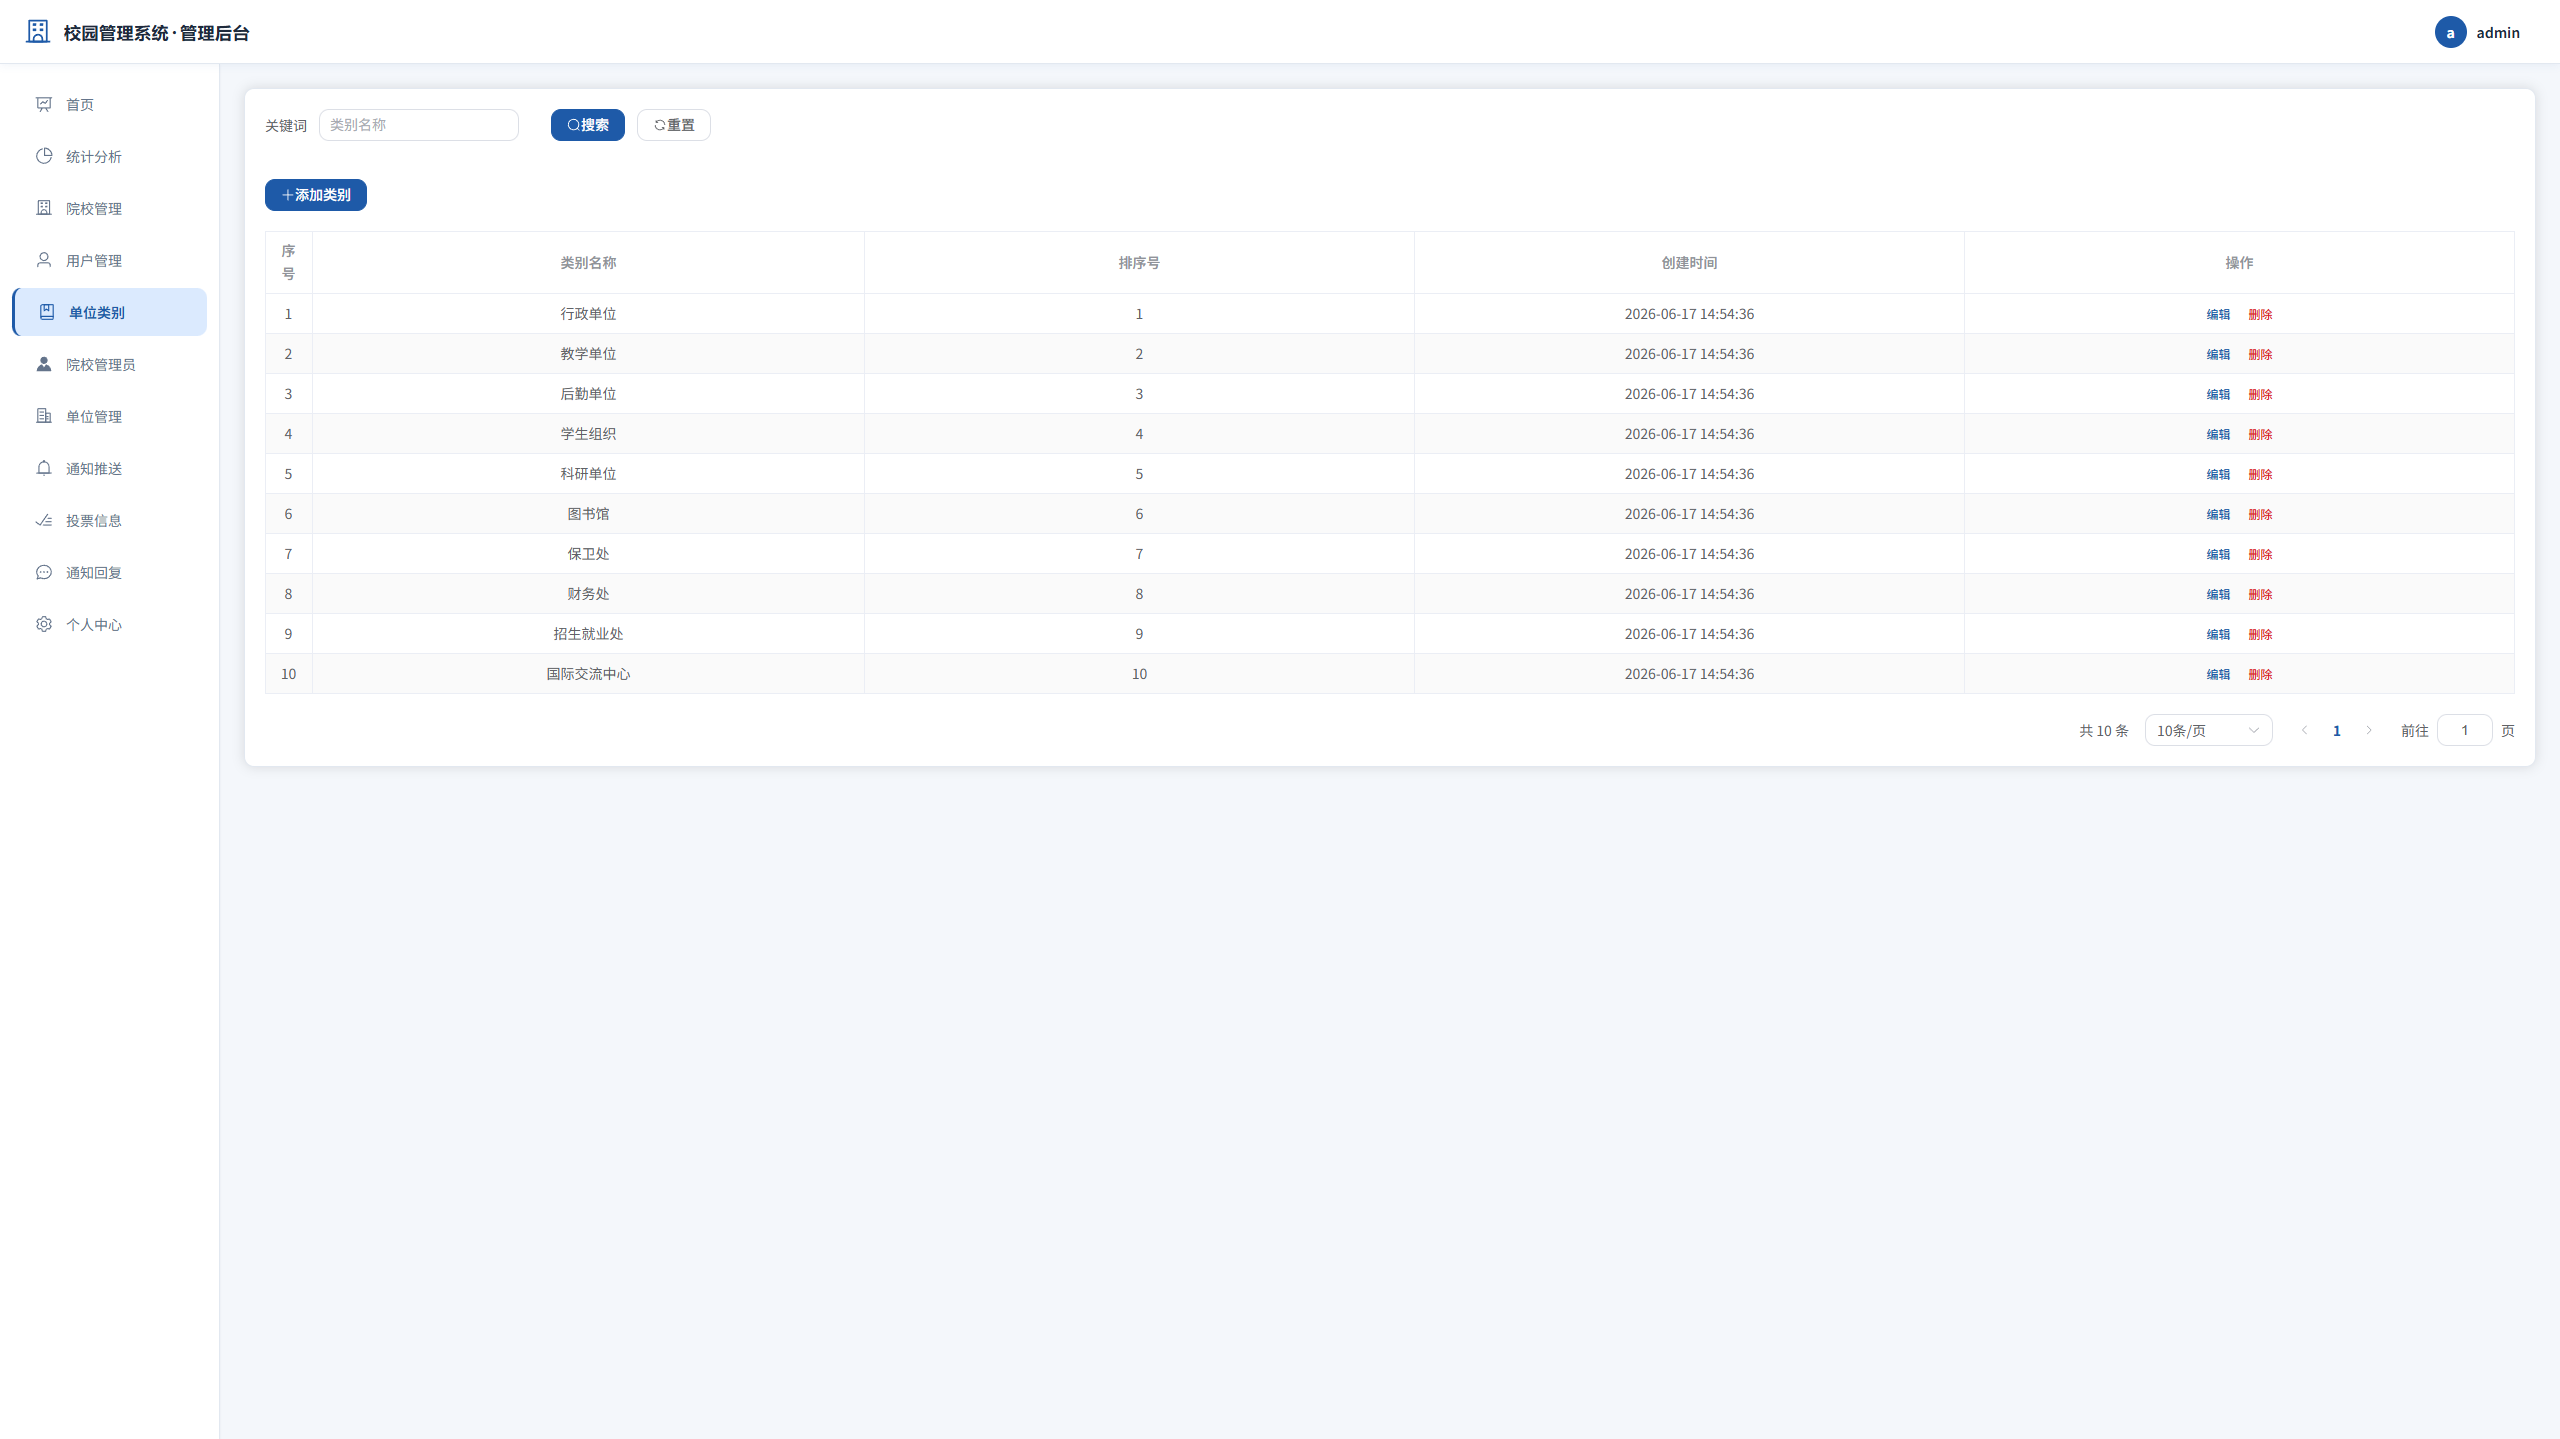This screenshot has height=1439, width=2560.
Task: Edit the 图书馆 row
Action: coord(2218,514)
